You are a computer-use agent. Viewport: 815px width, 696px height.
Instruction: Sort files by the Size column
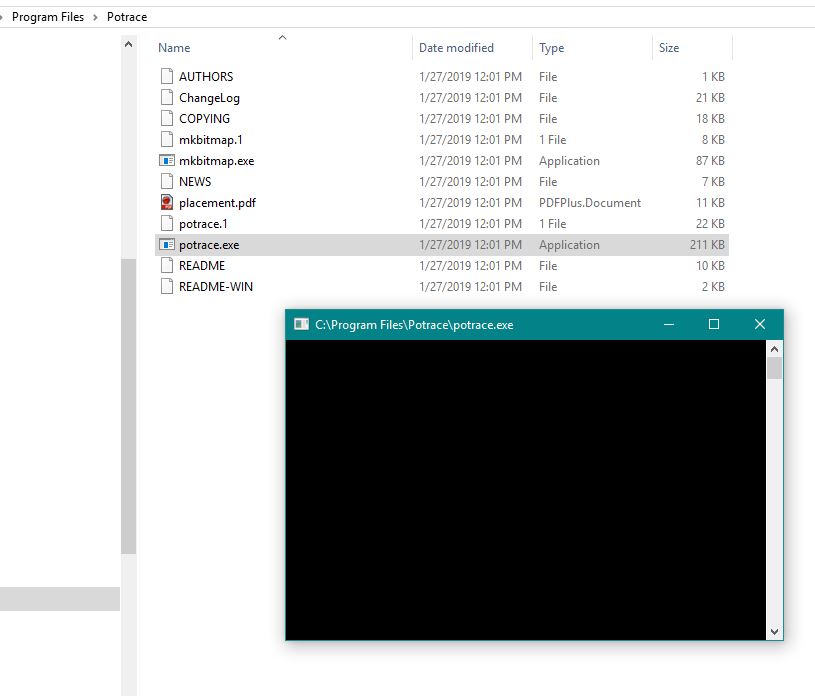[x=669, y=48]
